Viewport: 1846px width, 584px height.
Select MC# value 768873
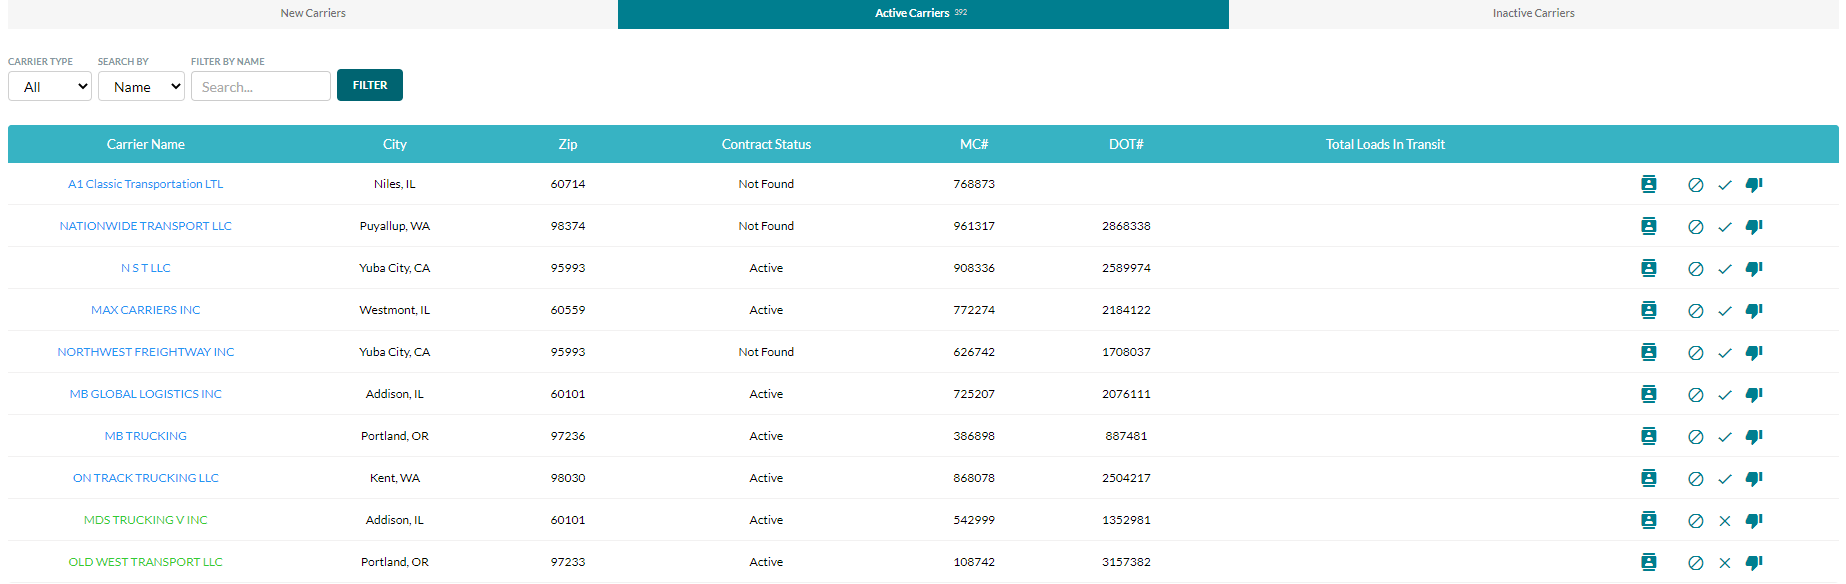(x=974, y=184)
